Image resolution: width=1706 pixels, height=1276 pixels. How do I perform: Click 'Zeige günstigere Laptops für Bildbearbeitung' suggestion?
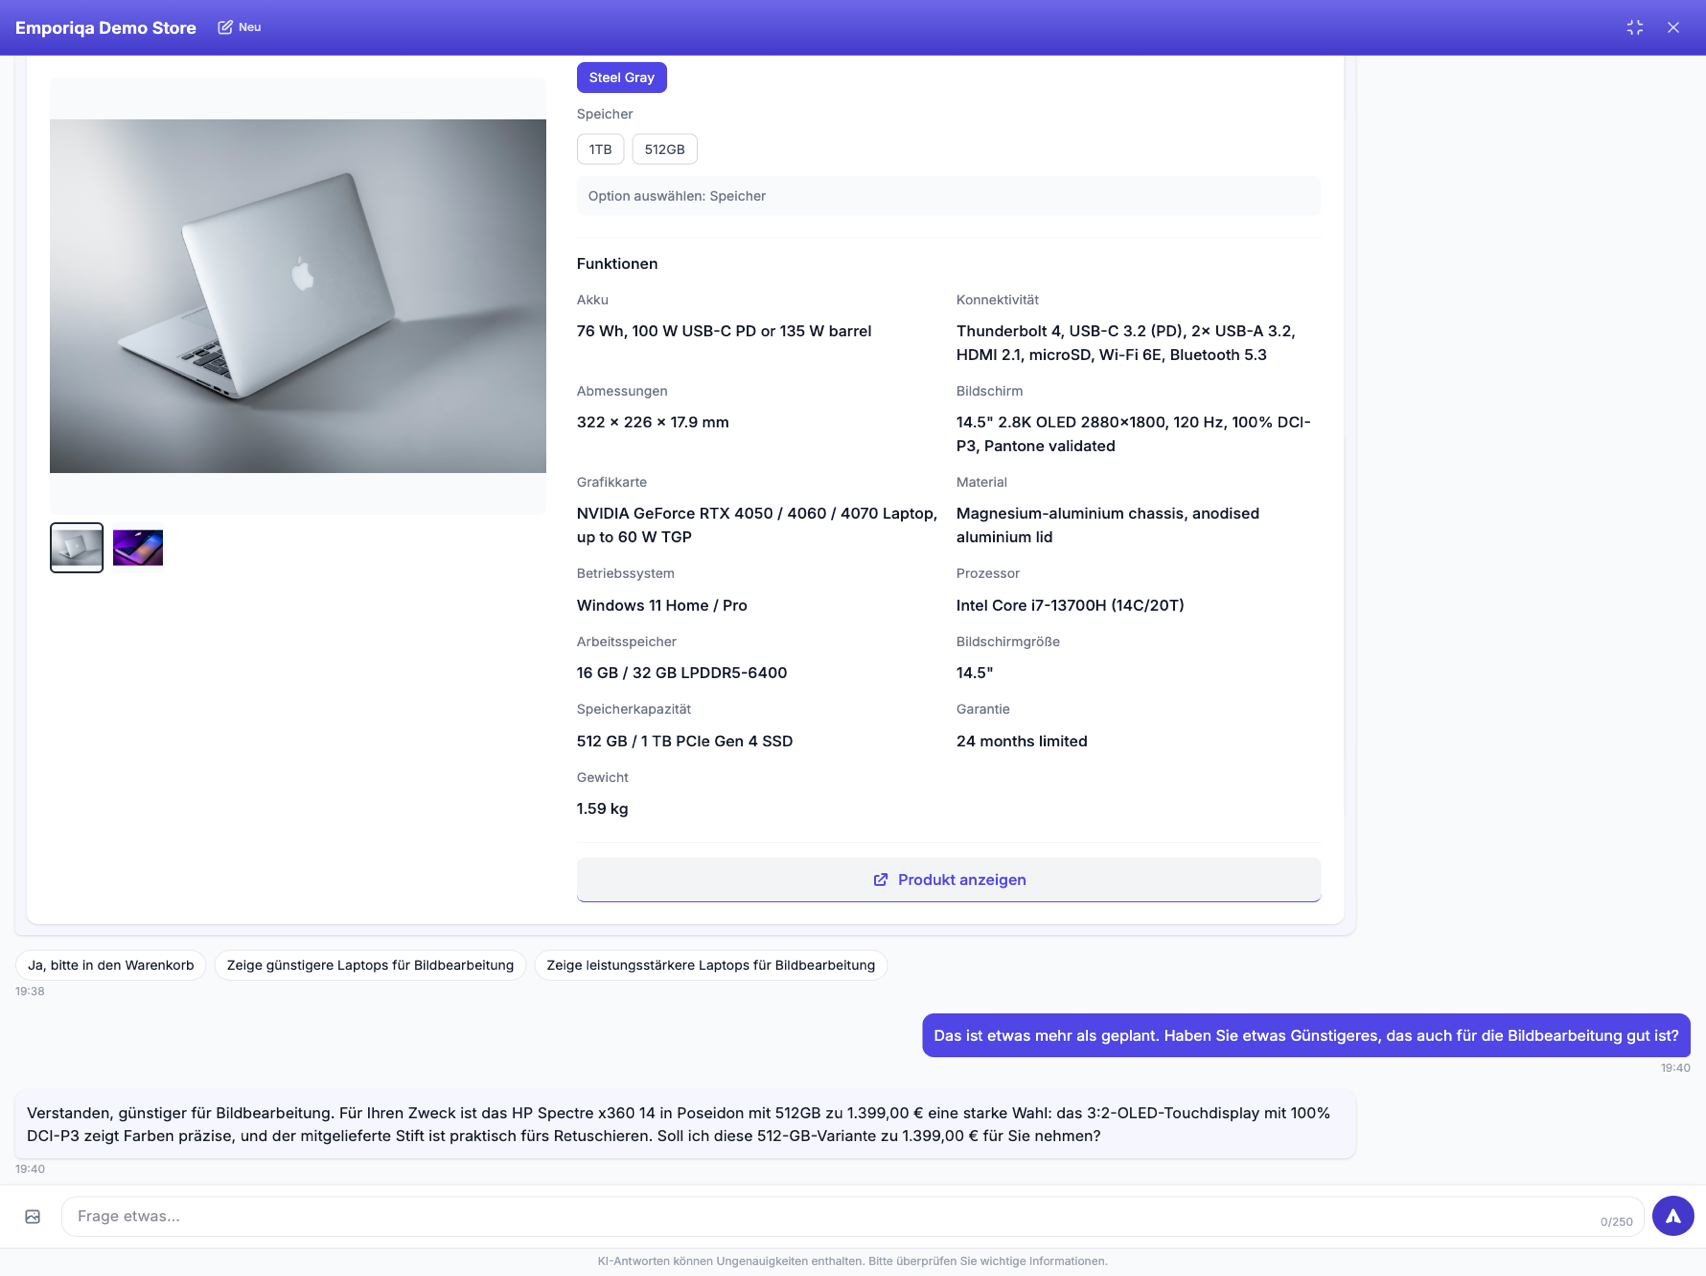coord(370,965)
